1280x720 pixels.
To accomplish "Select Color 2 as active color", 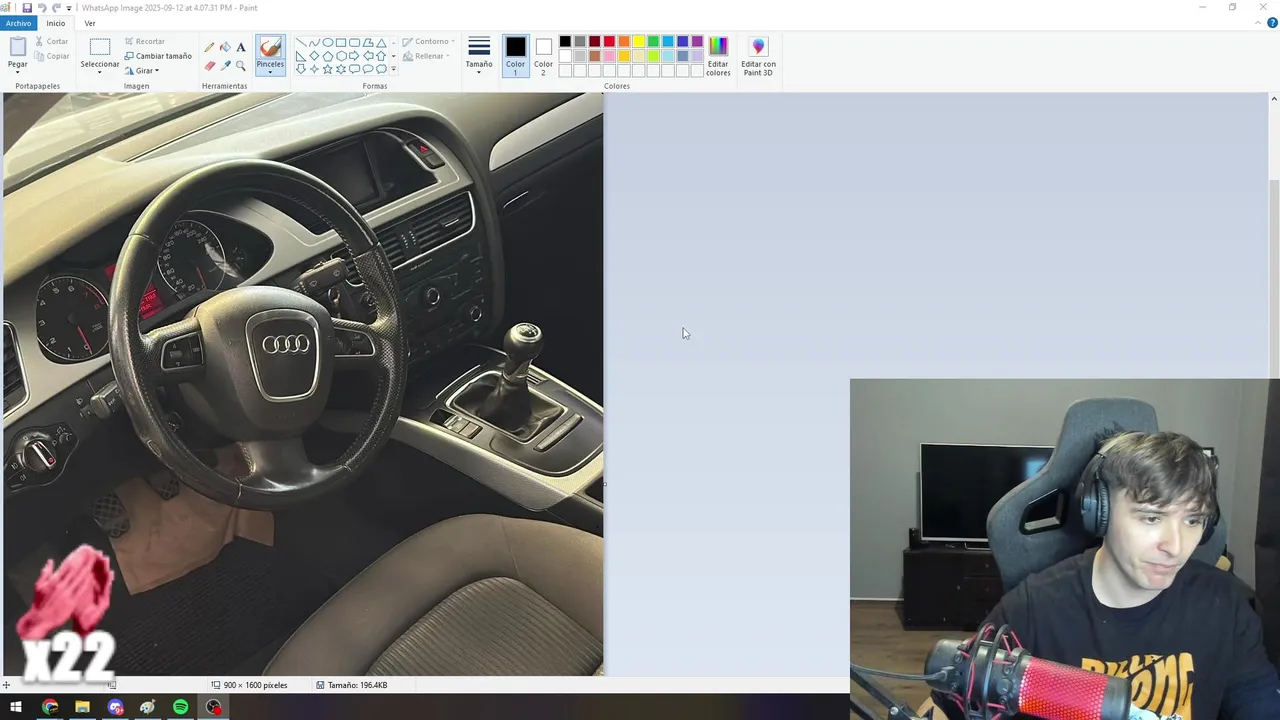I will coord(543,56).
